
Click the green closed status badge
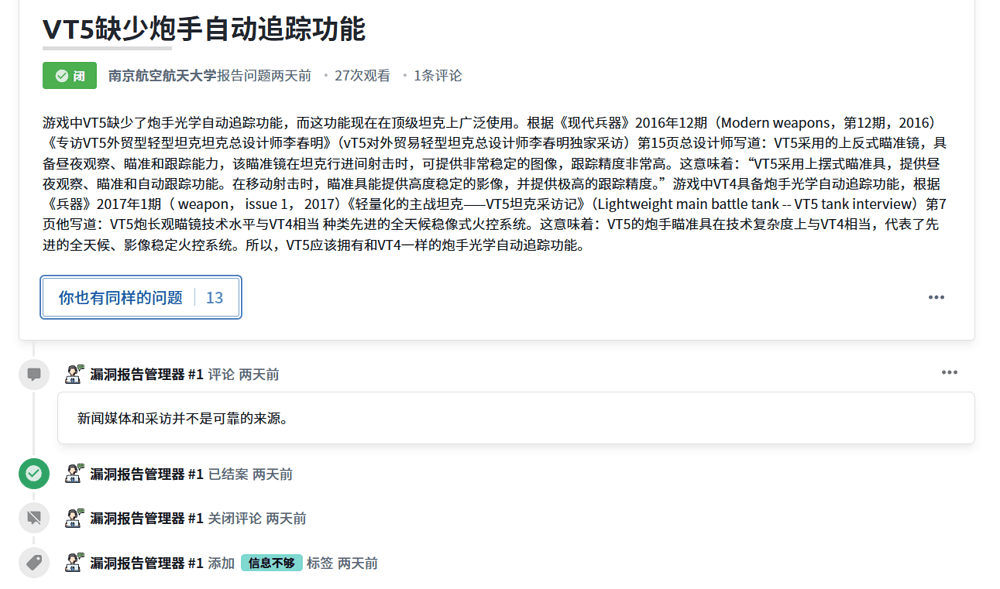point(69,75)
